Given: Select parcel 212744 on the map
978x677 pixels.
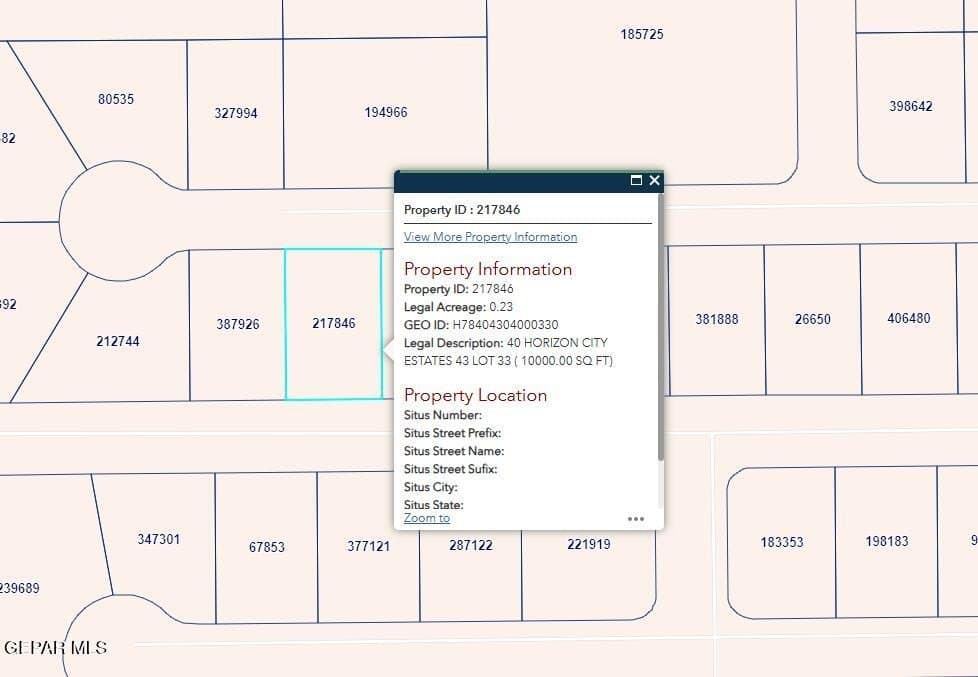Looking at the screenshot, I should (117, 341).
